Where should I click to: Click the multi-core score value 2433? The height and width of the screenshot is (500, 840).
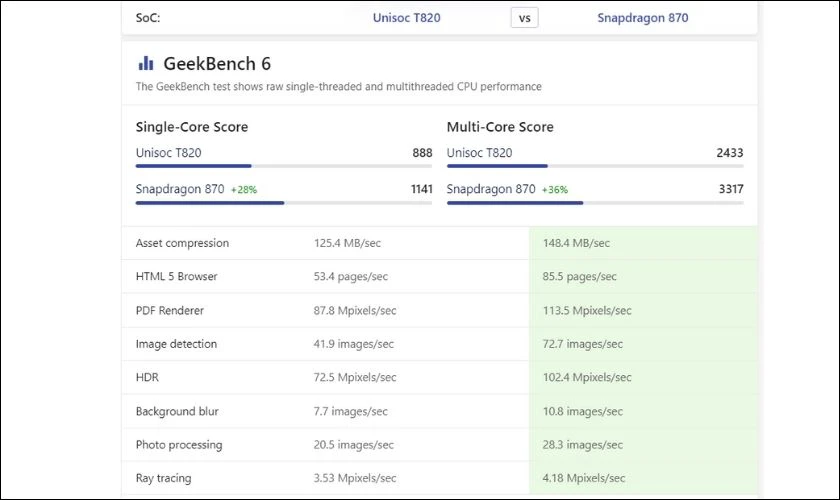(x=730, y=153)
